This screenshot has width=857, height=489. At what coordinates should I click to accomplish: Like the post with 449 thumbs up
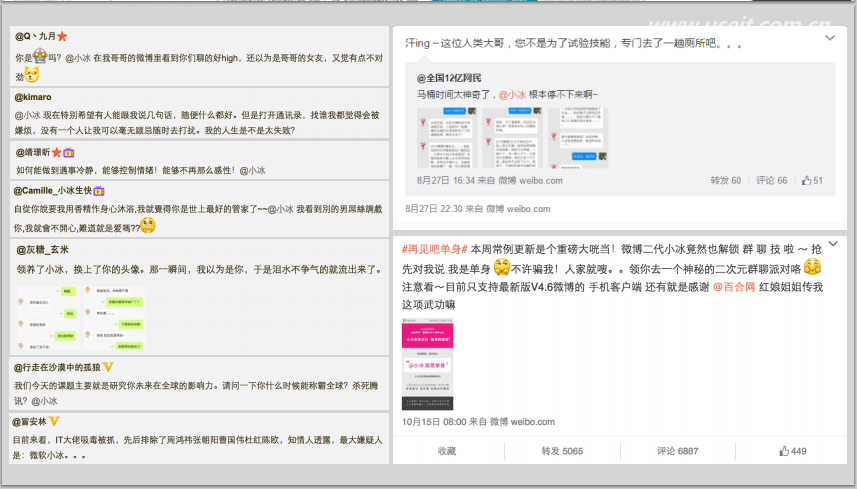pos(784,451)
